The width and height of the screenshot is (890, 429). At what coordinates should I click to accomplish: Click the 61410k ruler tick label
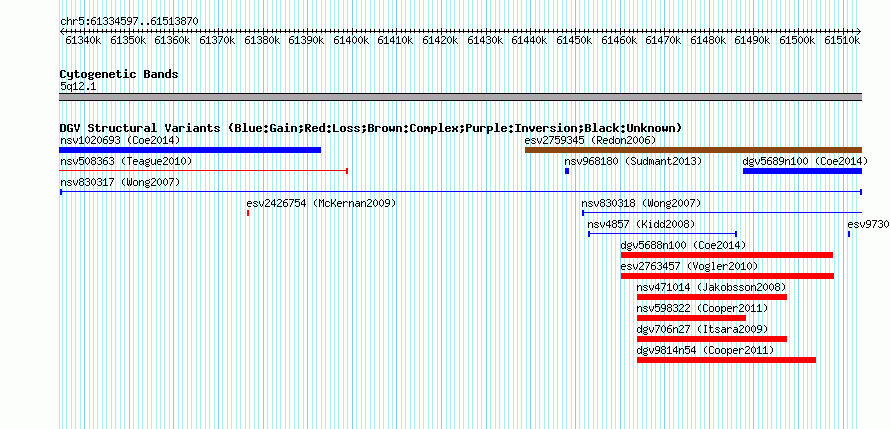(396, 40)
